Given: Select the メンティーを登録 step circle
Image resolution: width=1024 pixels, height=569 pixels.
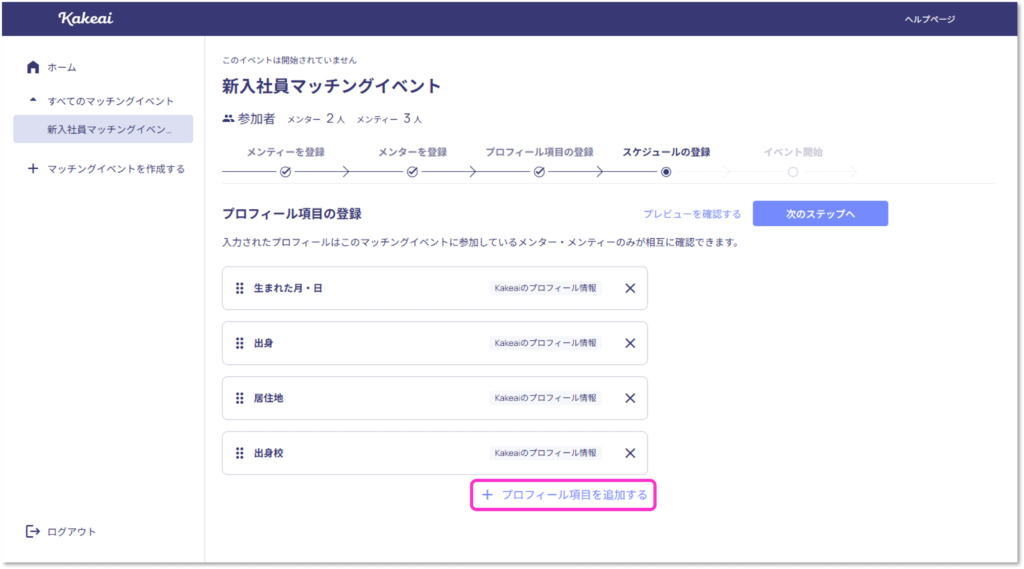Looking at the screenshot, I should pos(285,172).
